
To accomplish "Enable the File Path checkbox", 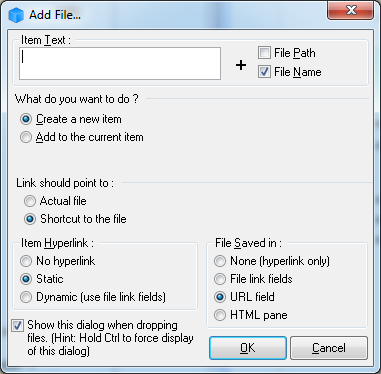I will pyautogui.click(x=264, y=53).
